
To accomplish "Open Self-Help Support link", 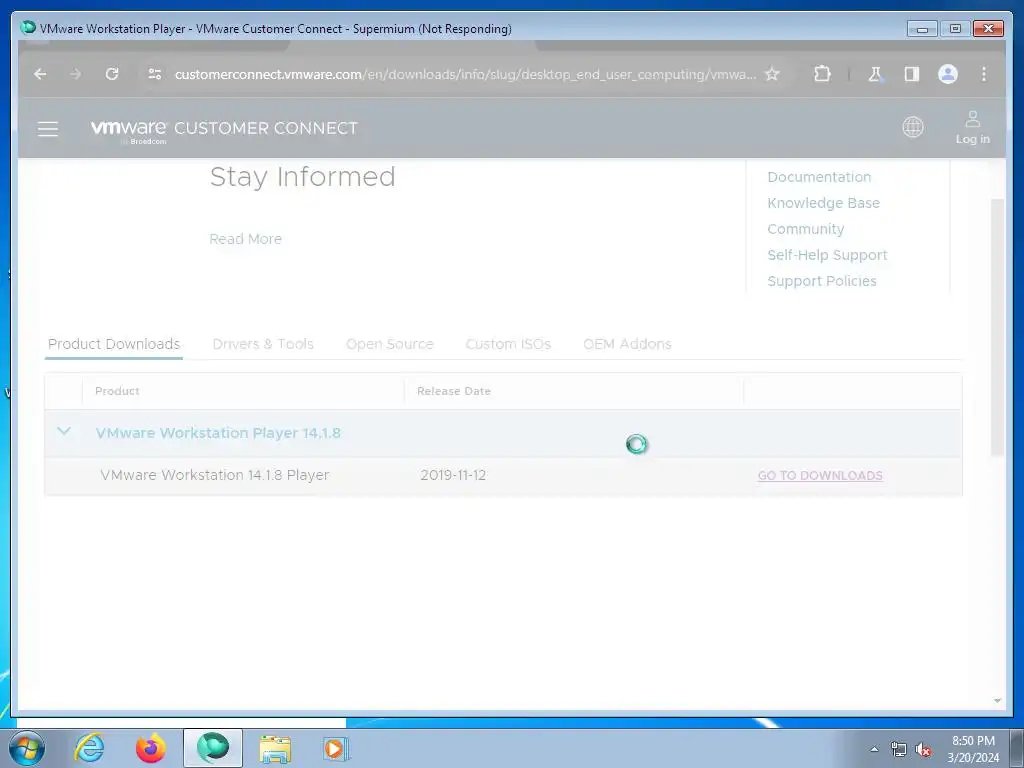I will pos(827,255).
